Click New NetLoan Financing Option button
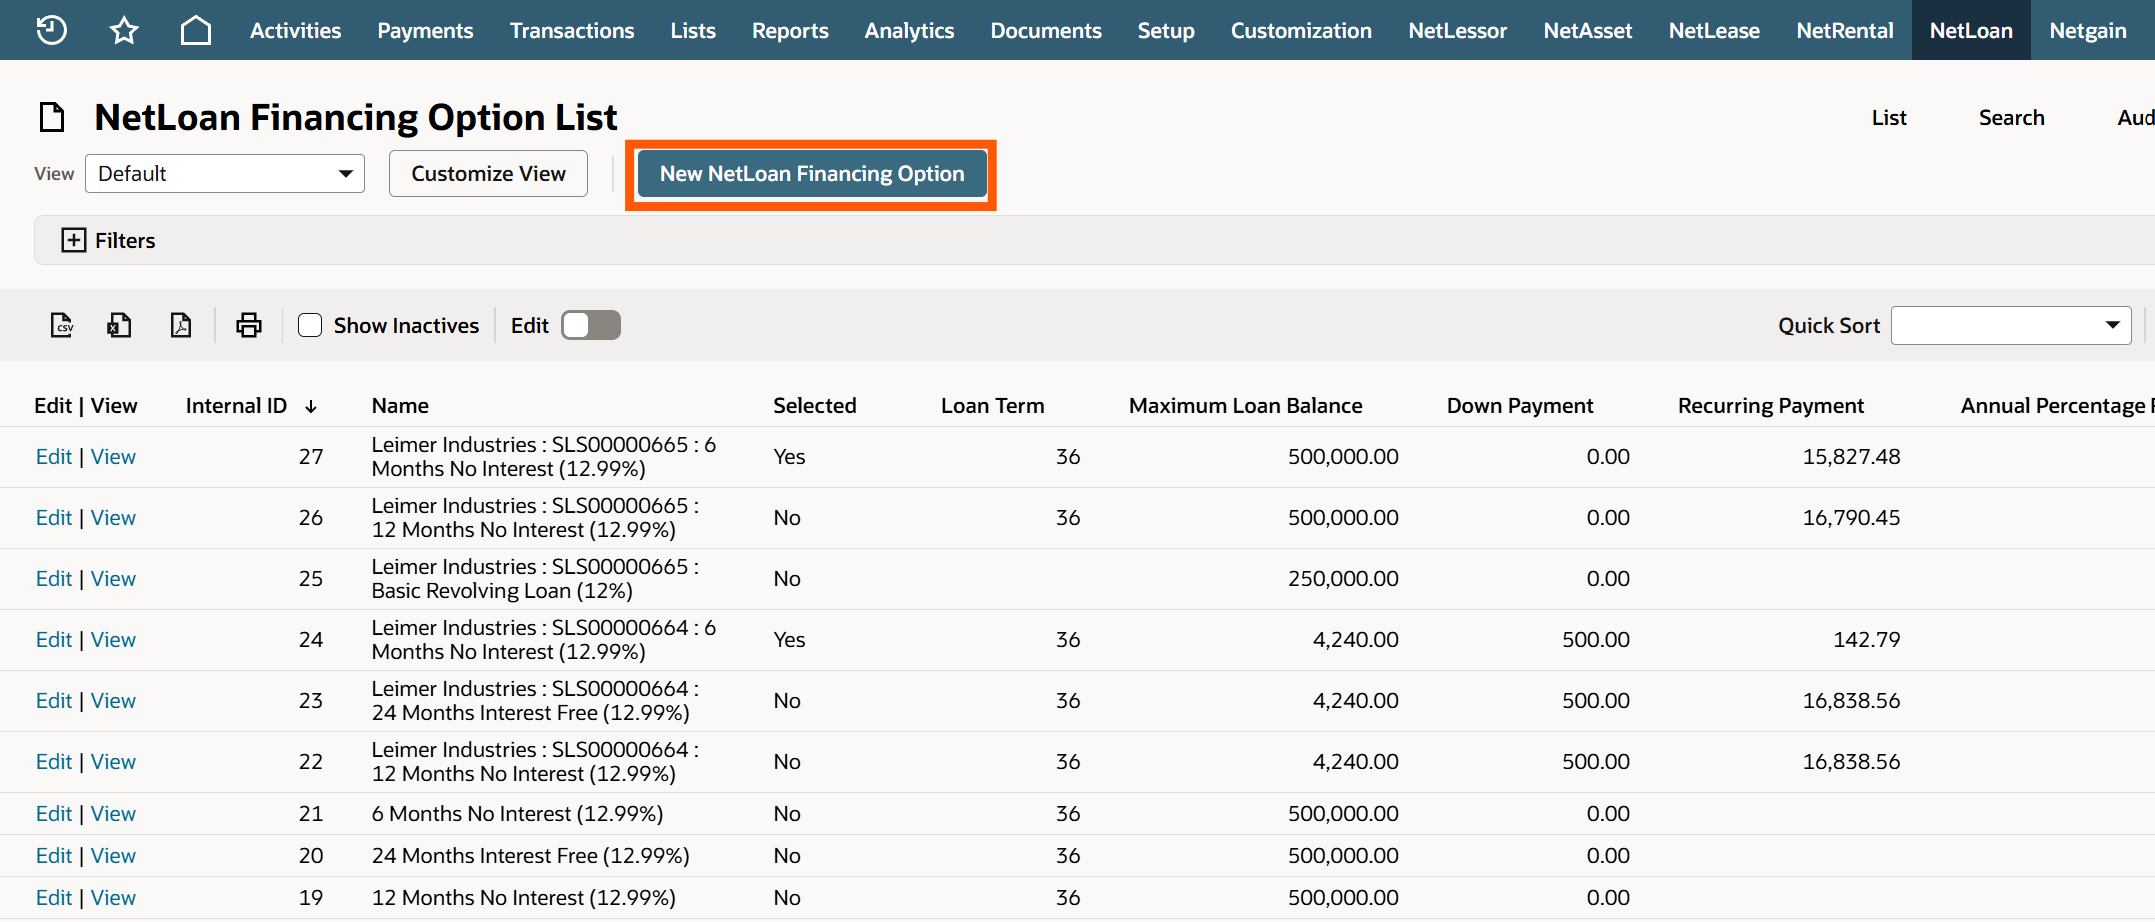 click(811, 174)
